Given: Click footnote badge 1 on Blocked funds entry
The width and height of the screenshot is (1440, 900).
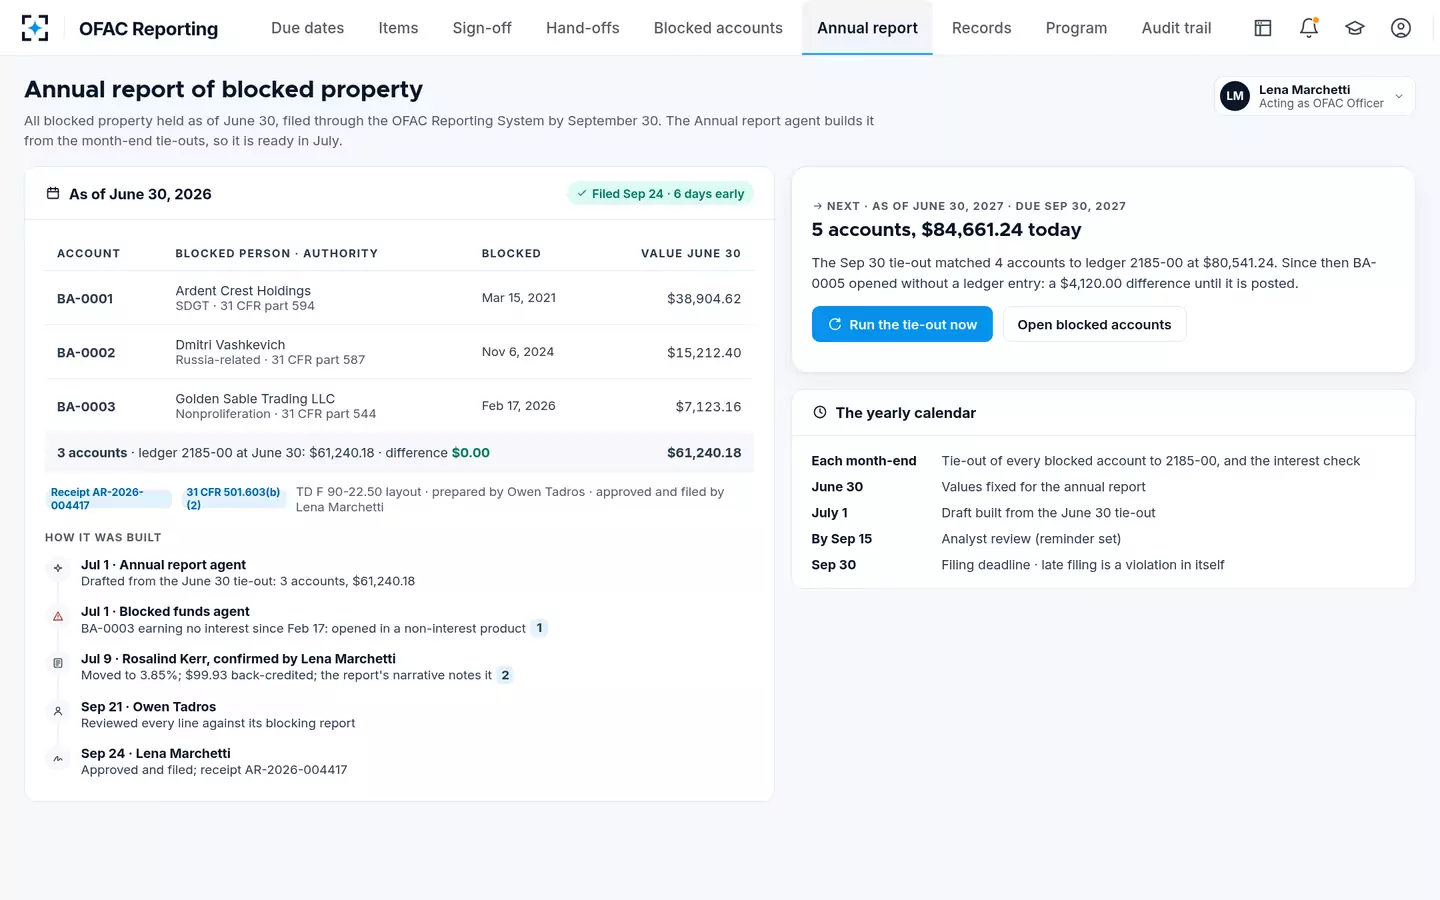Looking at the screenshot, I should click(x=539, y=628).
